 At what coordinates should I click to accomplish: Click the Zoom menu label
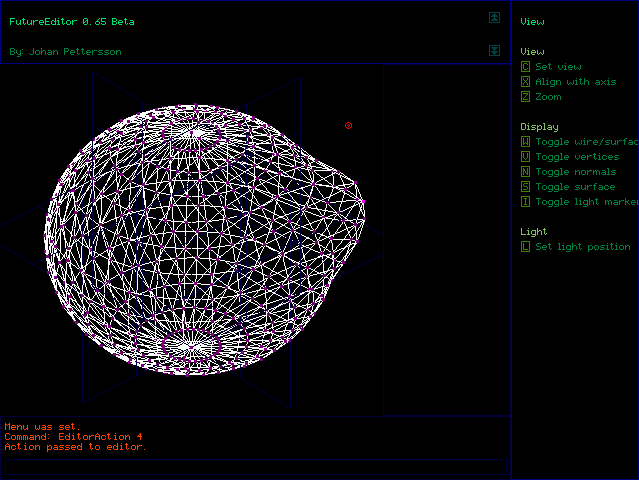coord(548,97)
